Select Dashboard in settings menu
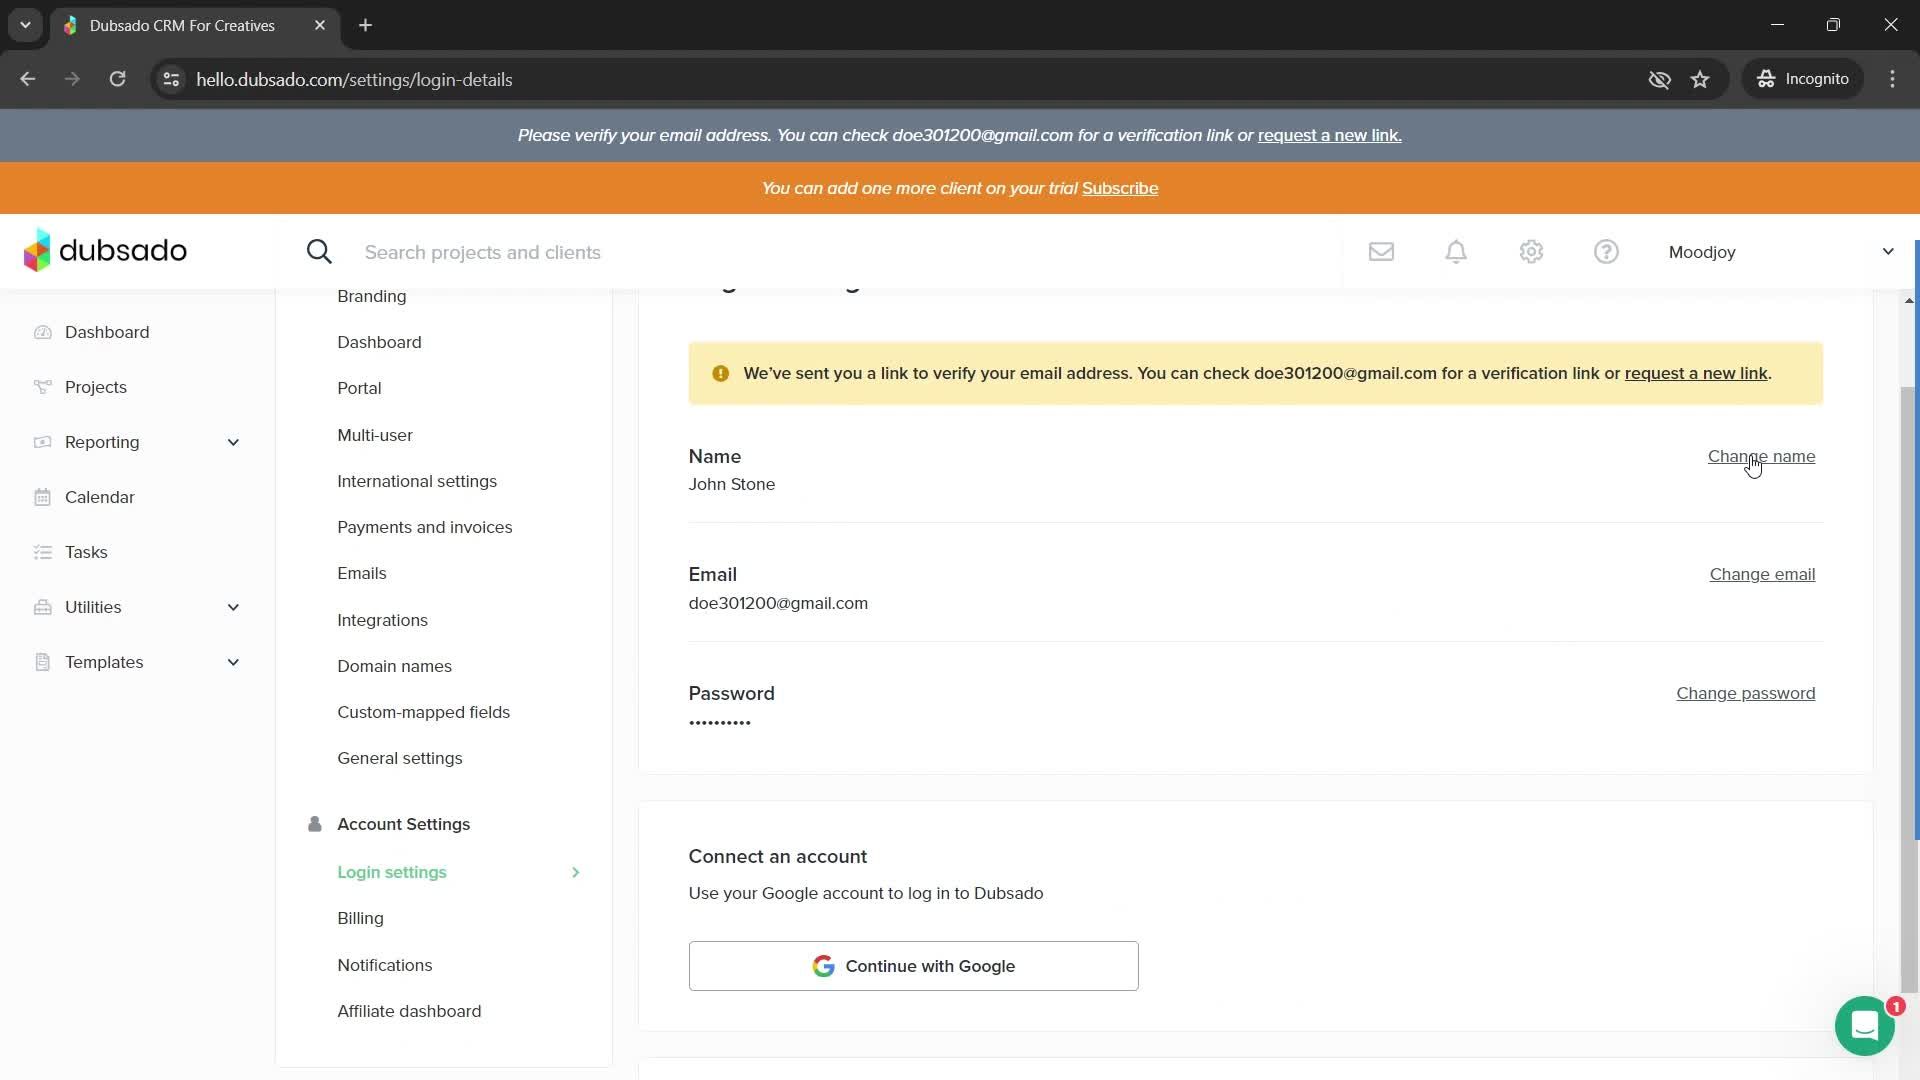Image resolution: width=1920 pixels, height=1080 pixels. (379, 342)
